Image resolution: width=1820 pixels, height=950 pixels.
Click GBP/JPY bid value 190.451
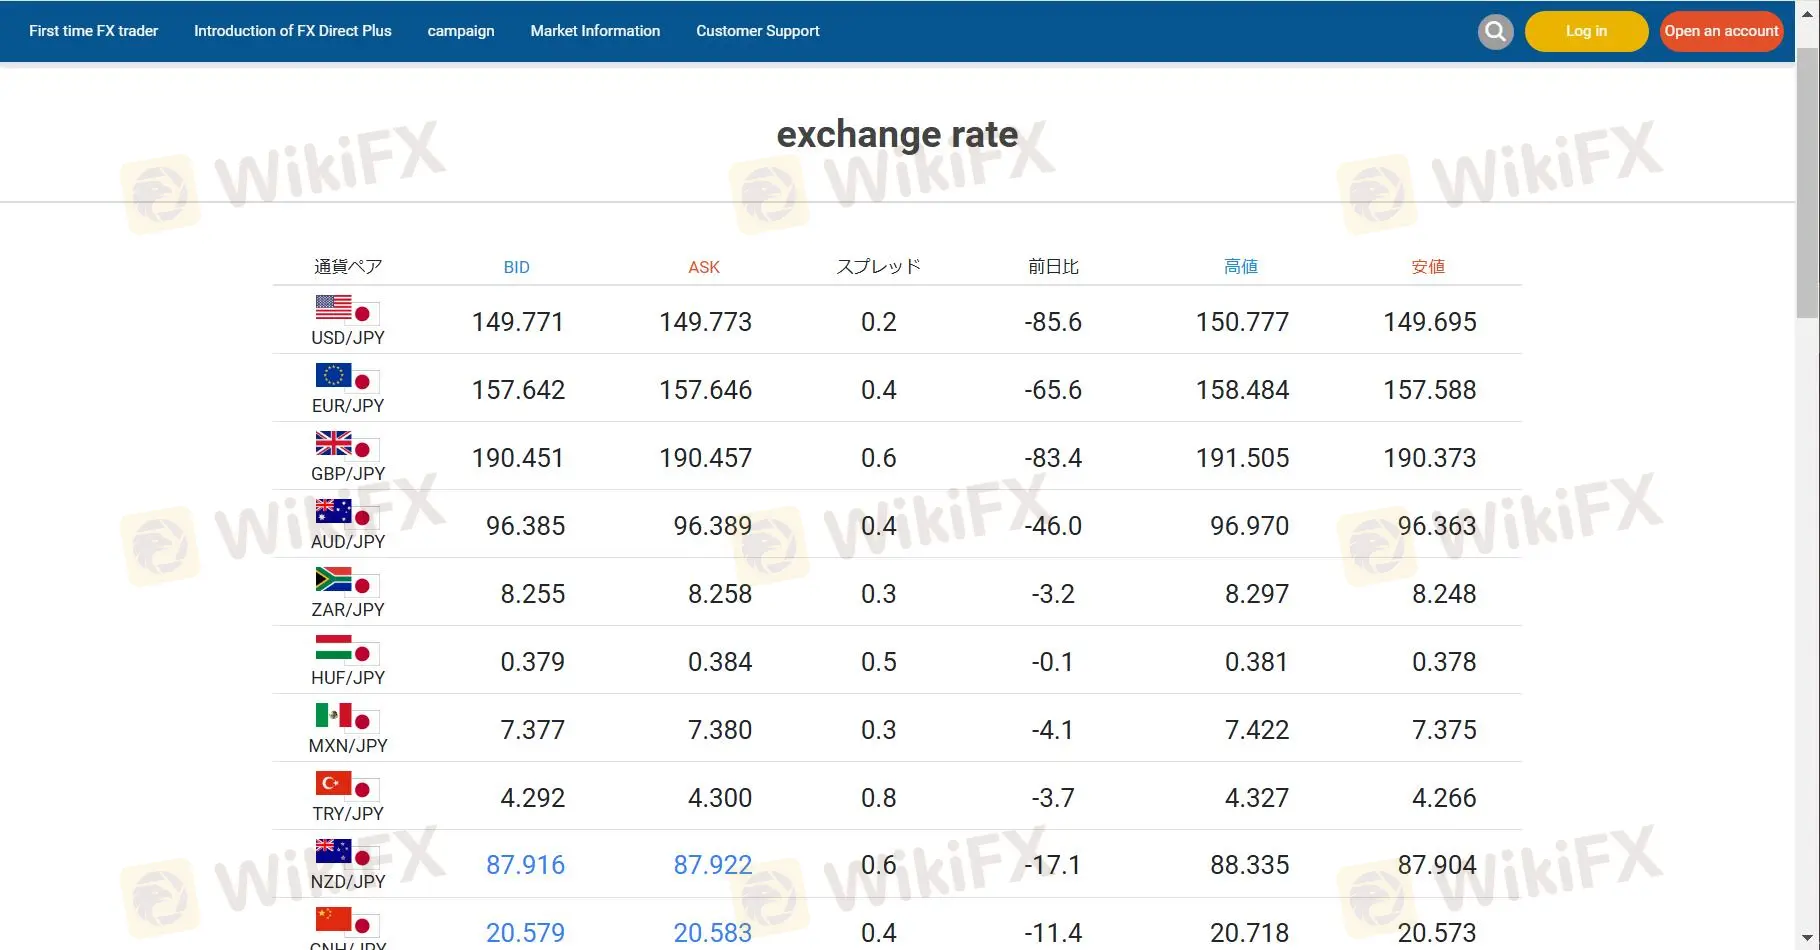tap(518, 458)
